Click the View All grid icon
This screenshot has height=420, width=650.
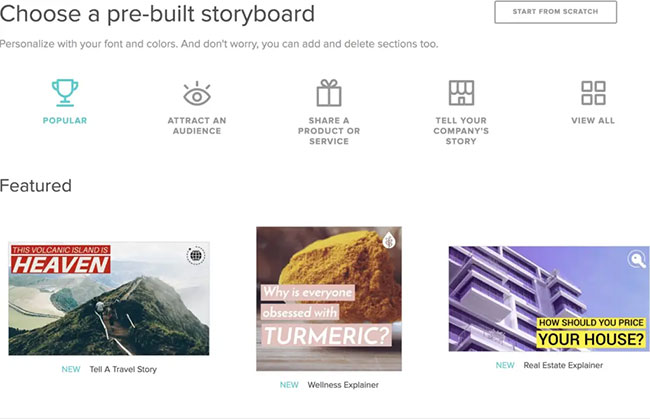[x=593, y=93]
